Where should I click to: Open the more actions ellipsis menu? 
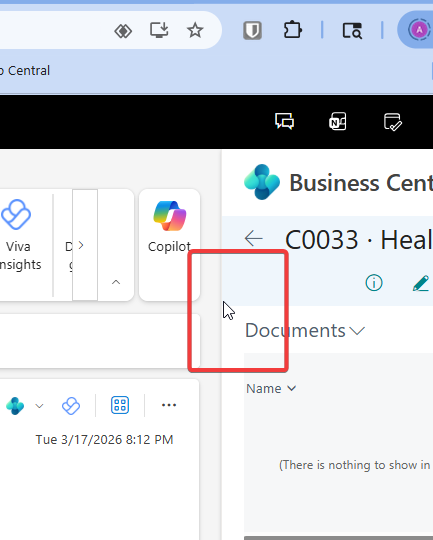(x=169, y=405)
